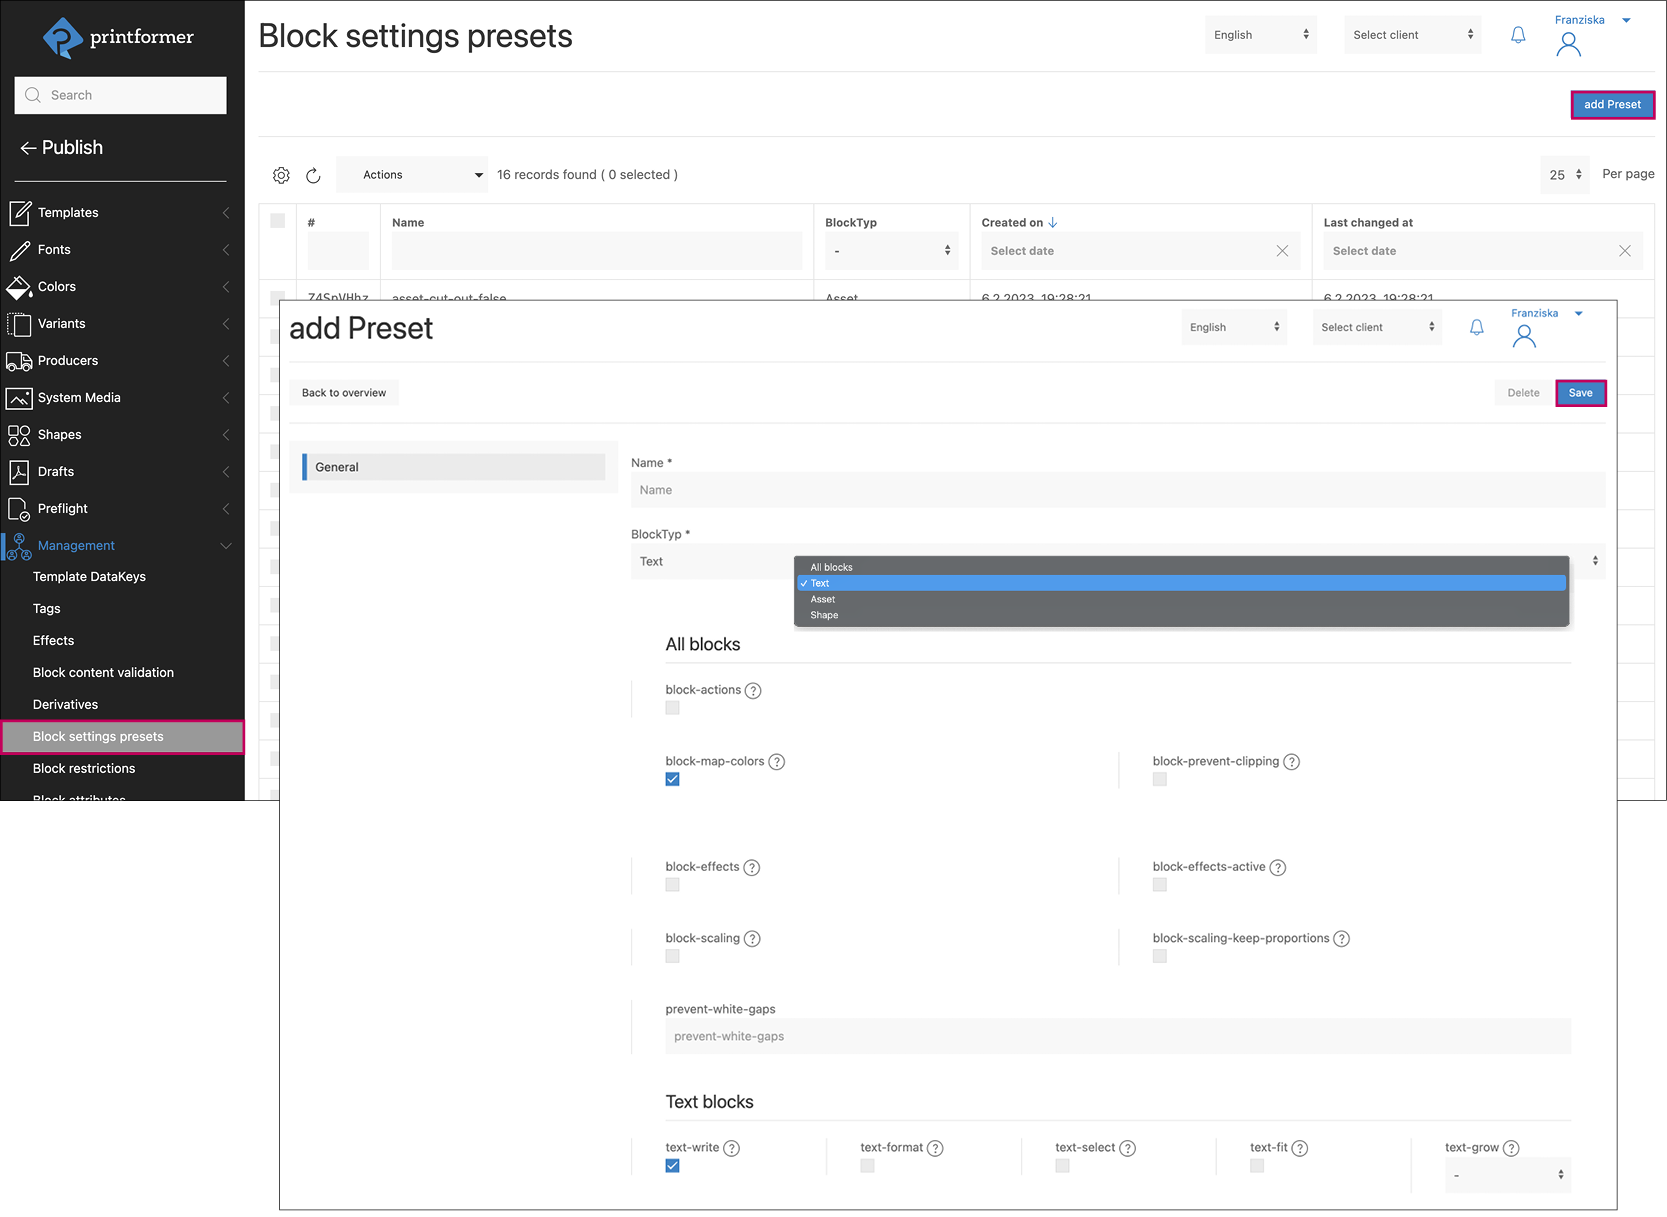Disable the text-write checkbox

coord(672,1166)
